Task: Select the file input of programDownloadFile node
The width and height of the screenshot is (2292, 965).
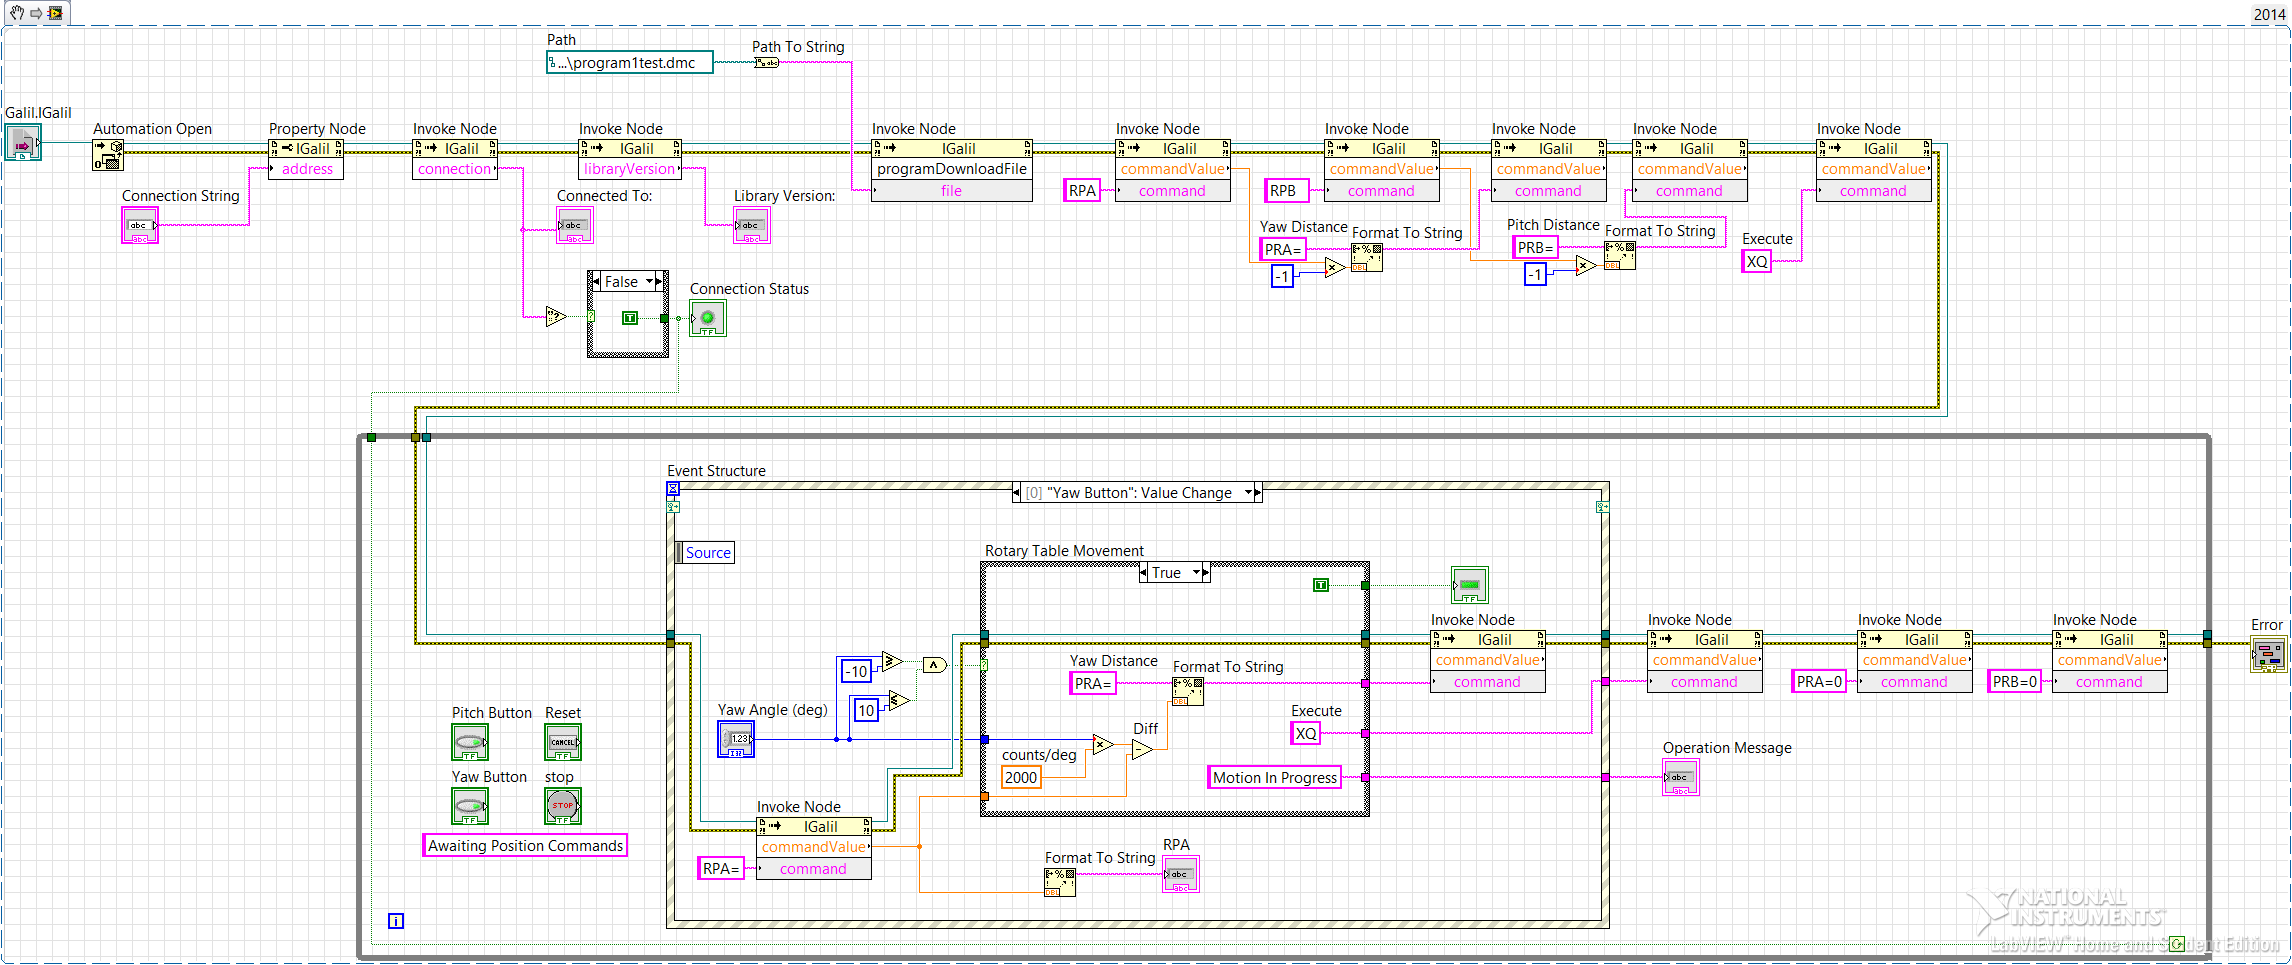Action: (952, 190)
